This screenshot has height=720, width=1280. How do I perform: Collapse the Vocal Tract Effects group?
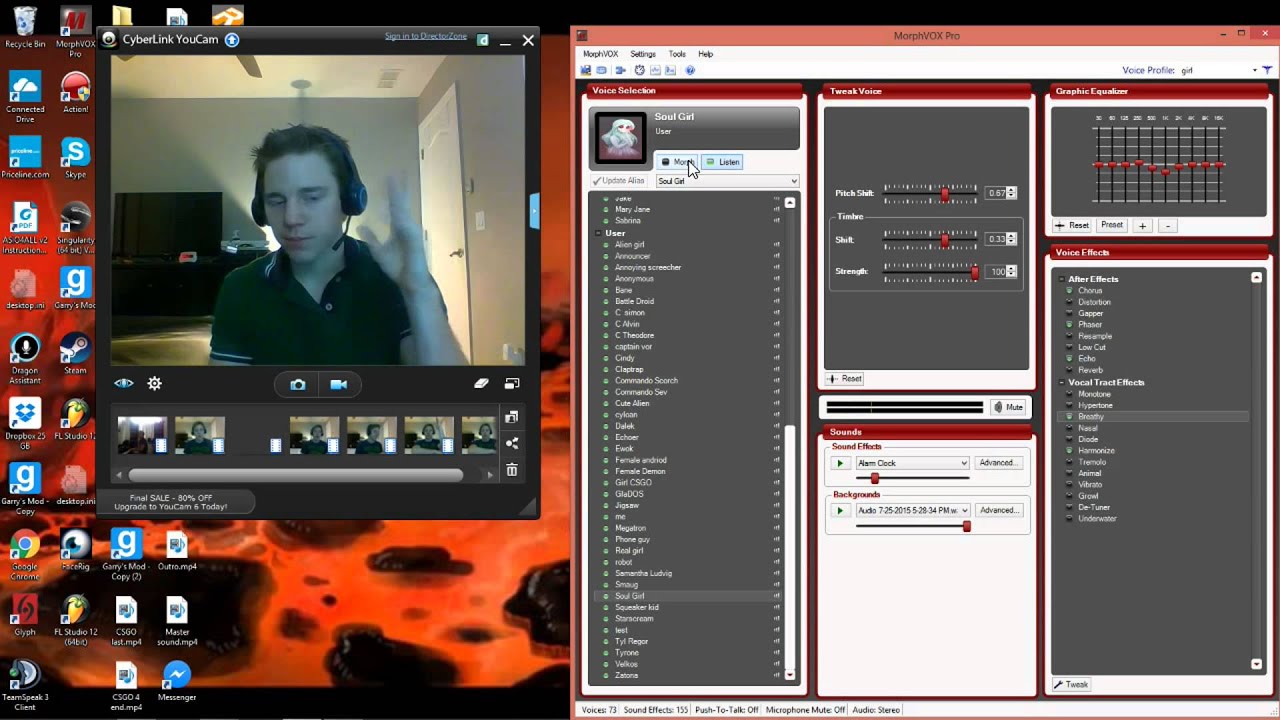click(1062, 382)
